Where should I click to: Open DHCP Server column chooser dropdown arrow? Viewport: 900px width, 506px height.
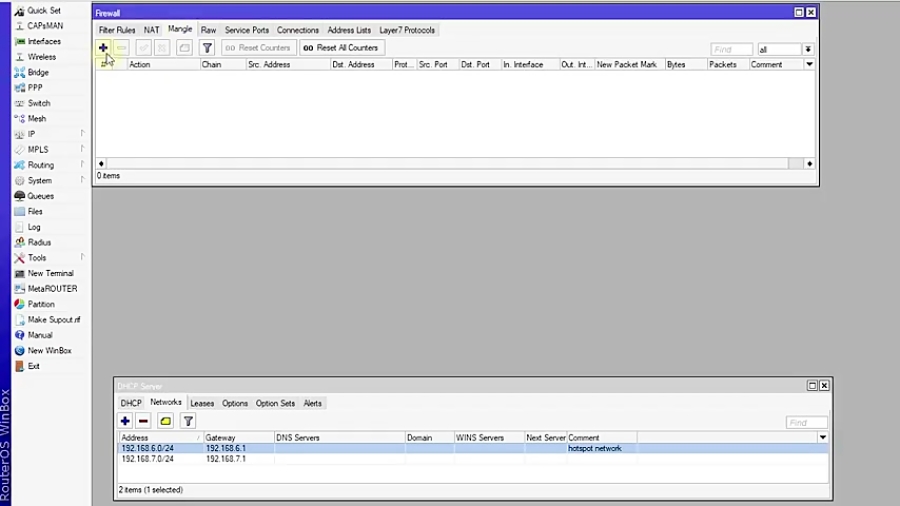click(823, 437)
